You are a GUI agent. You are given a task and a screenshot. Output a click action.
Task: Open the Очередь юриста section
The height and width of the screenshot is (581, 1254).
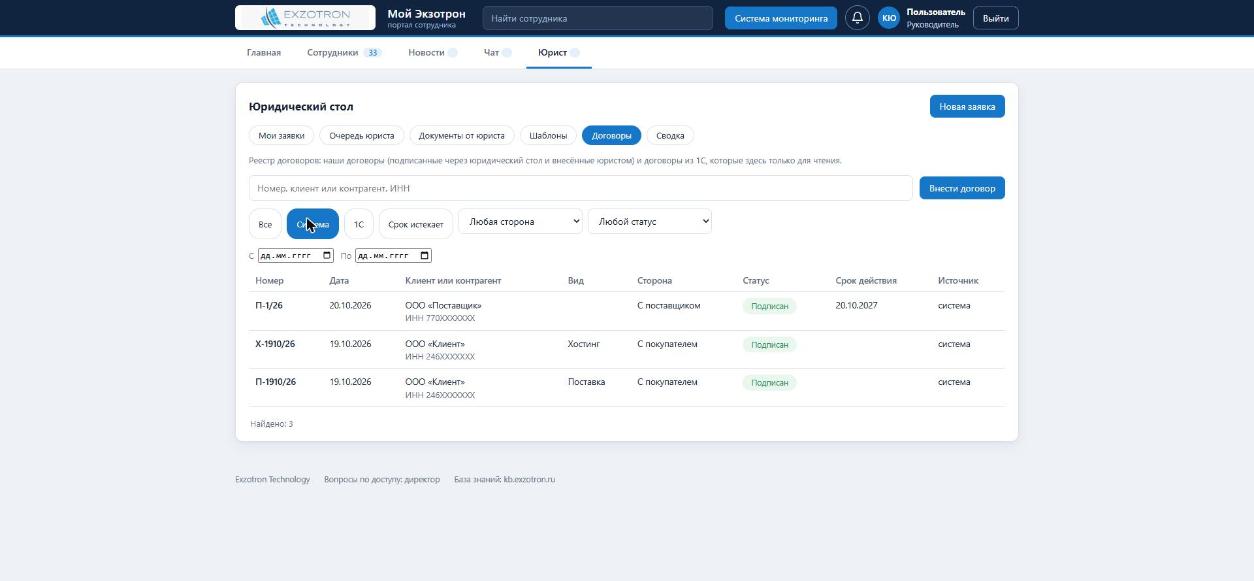click(x=362, y=135)
